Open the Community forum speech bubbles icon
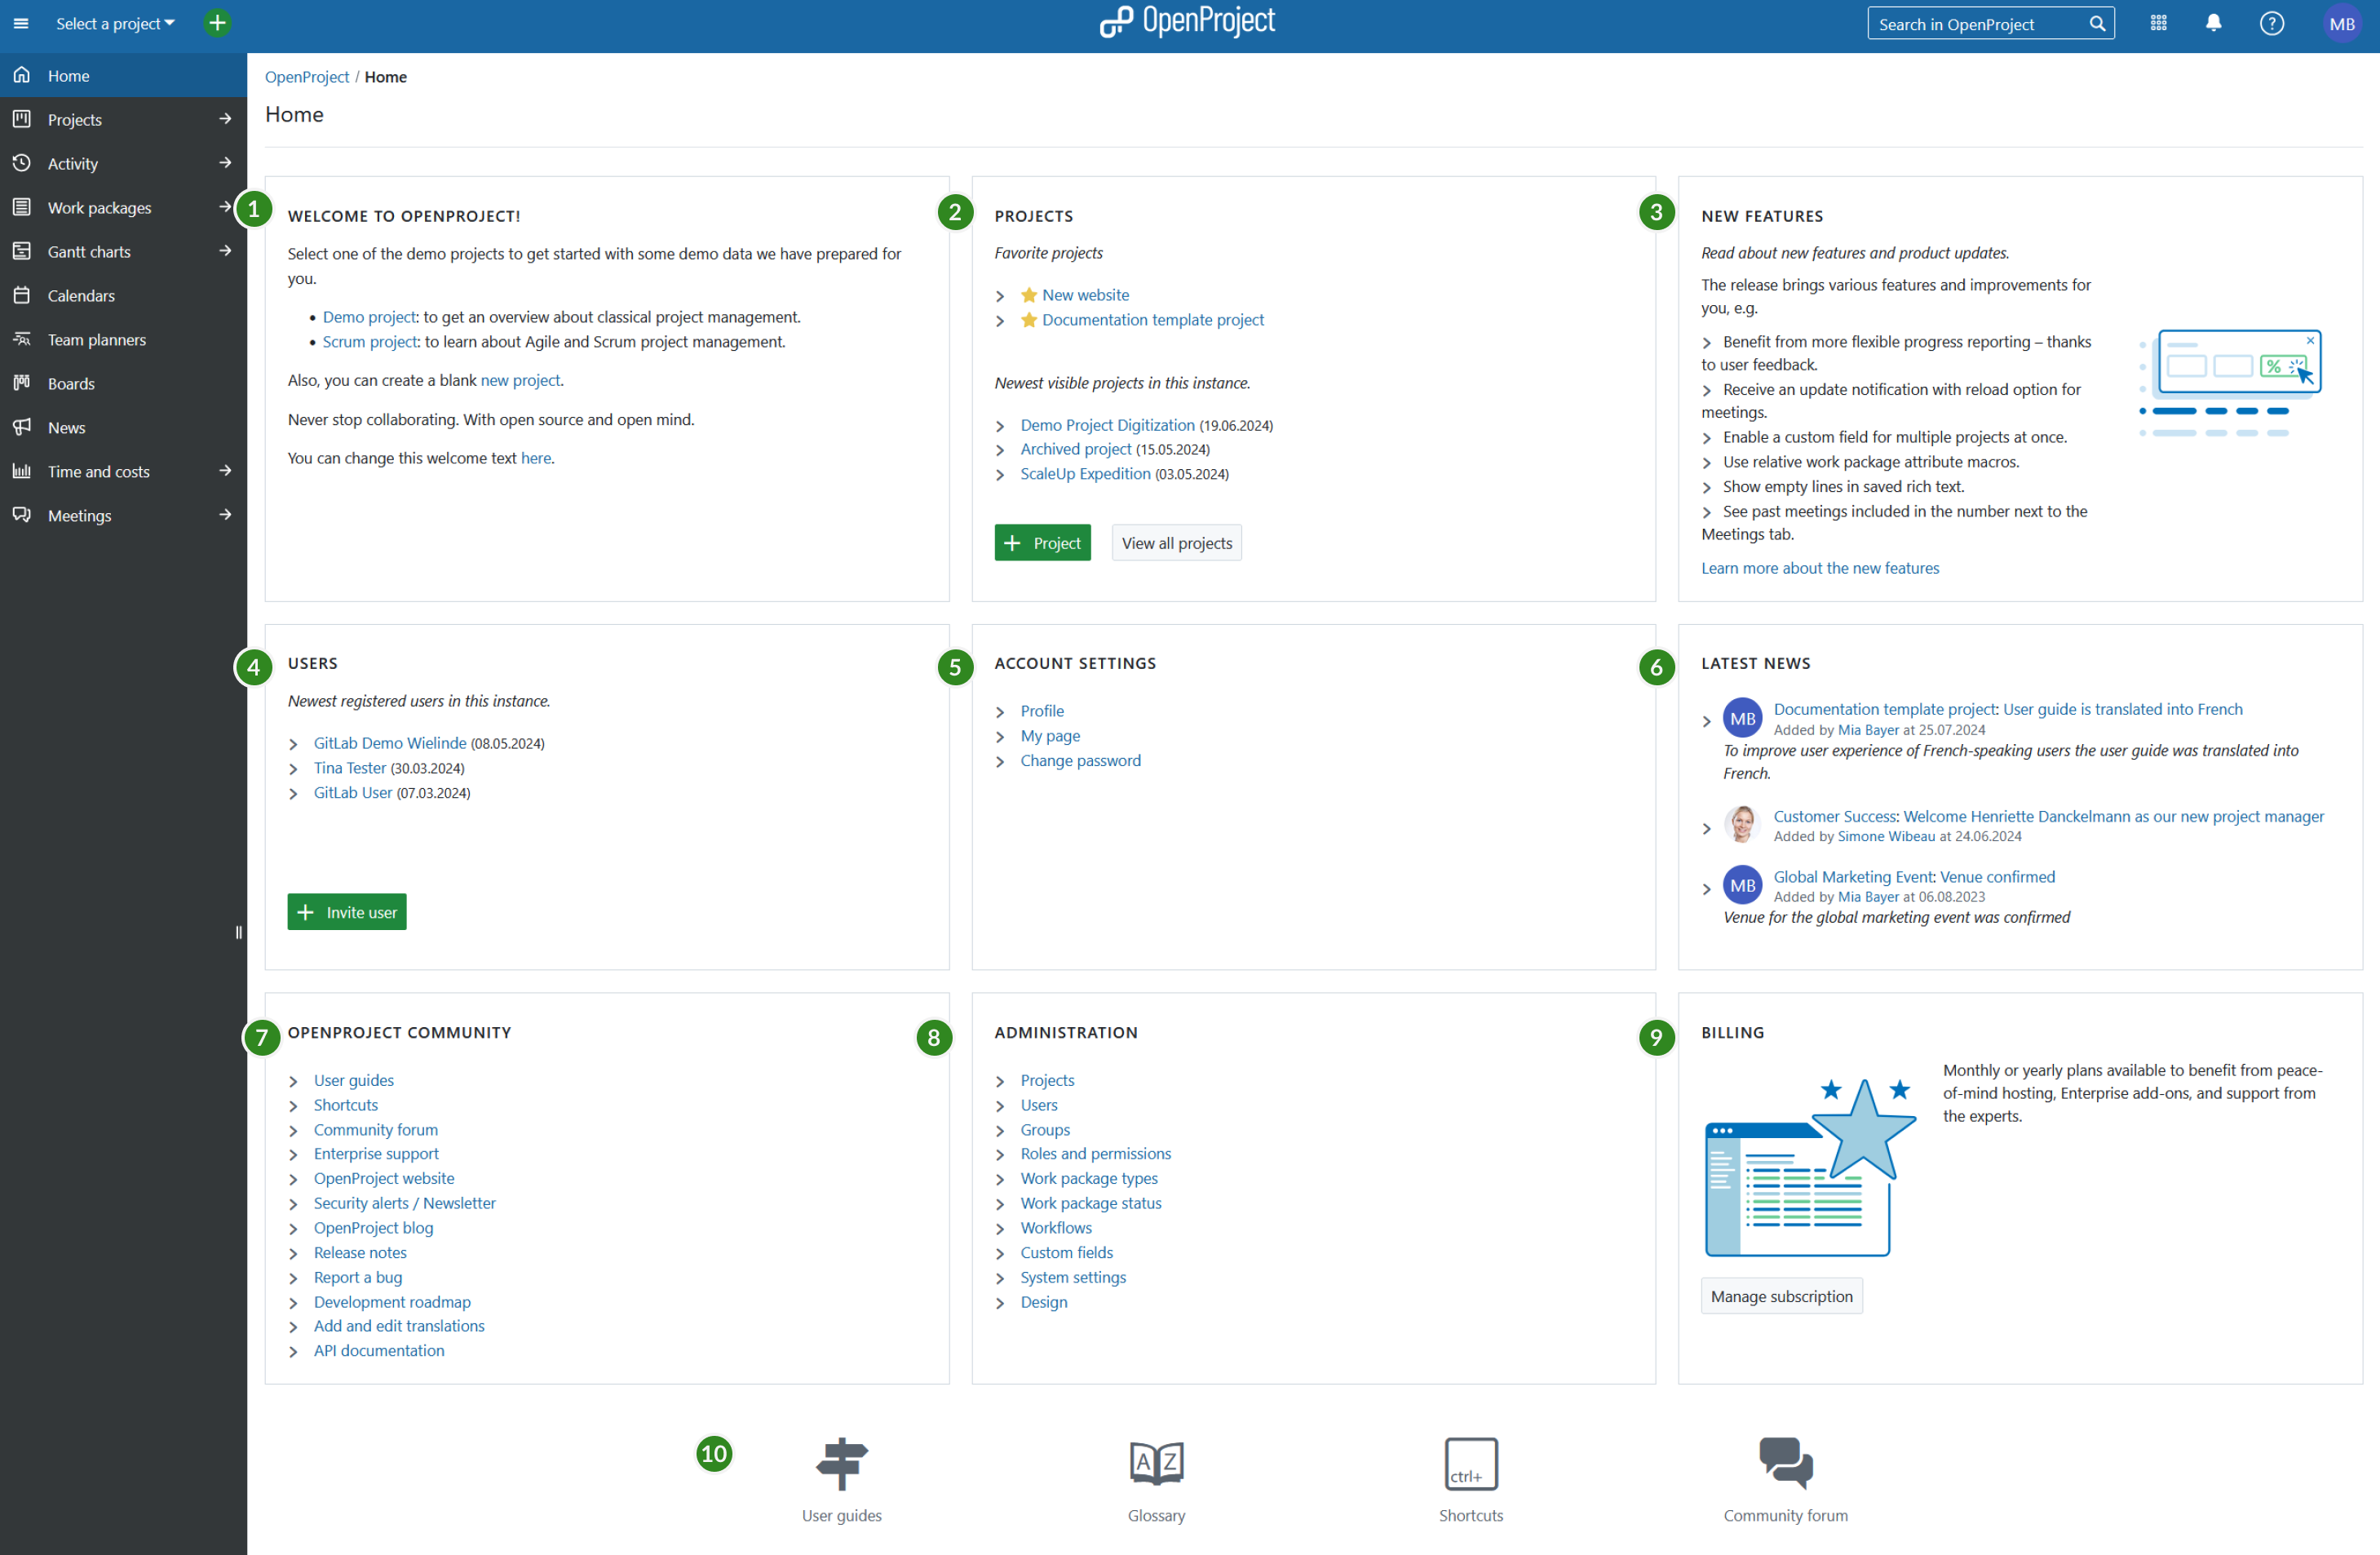Image resolution: width=2380 pixels, height=1555 pixels. (x=1785, y=1462)
